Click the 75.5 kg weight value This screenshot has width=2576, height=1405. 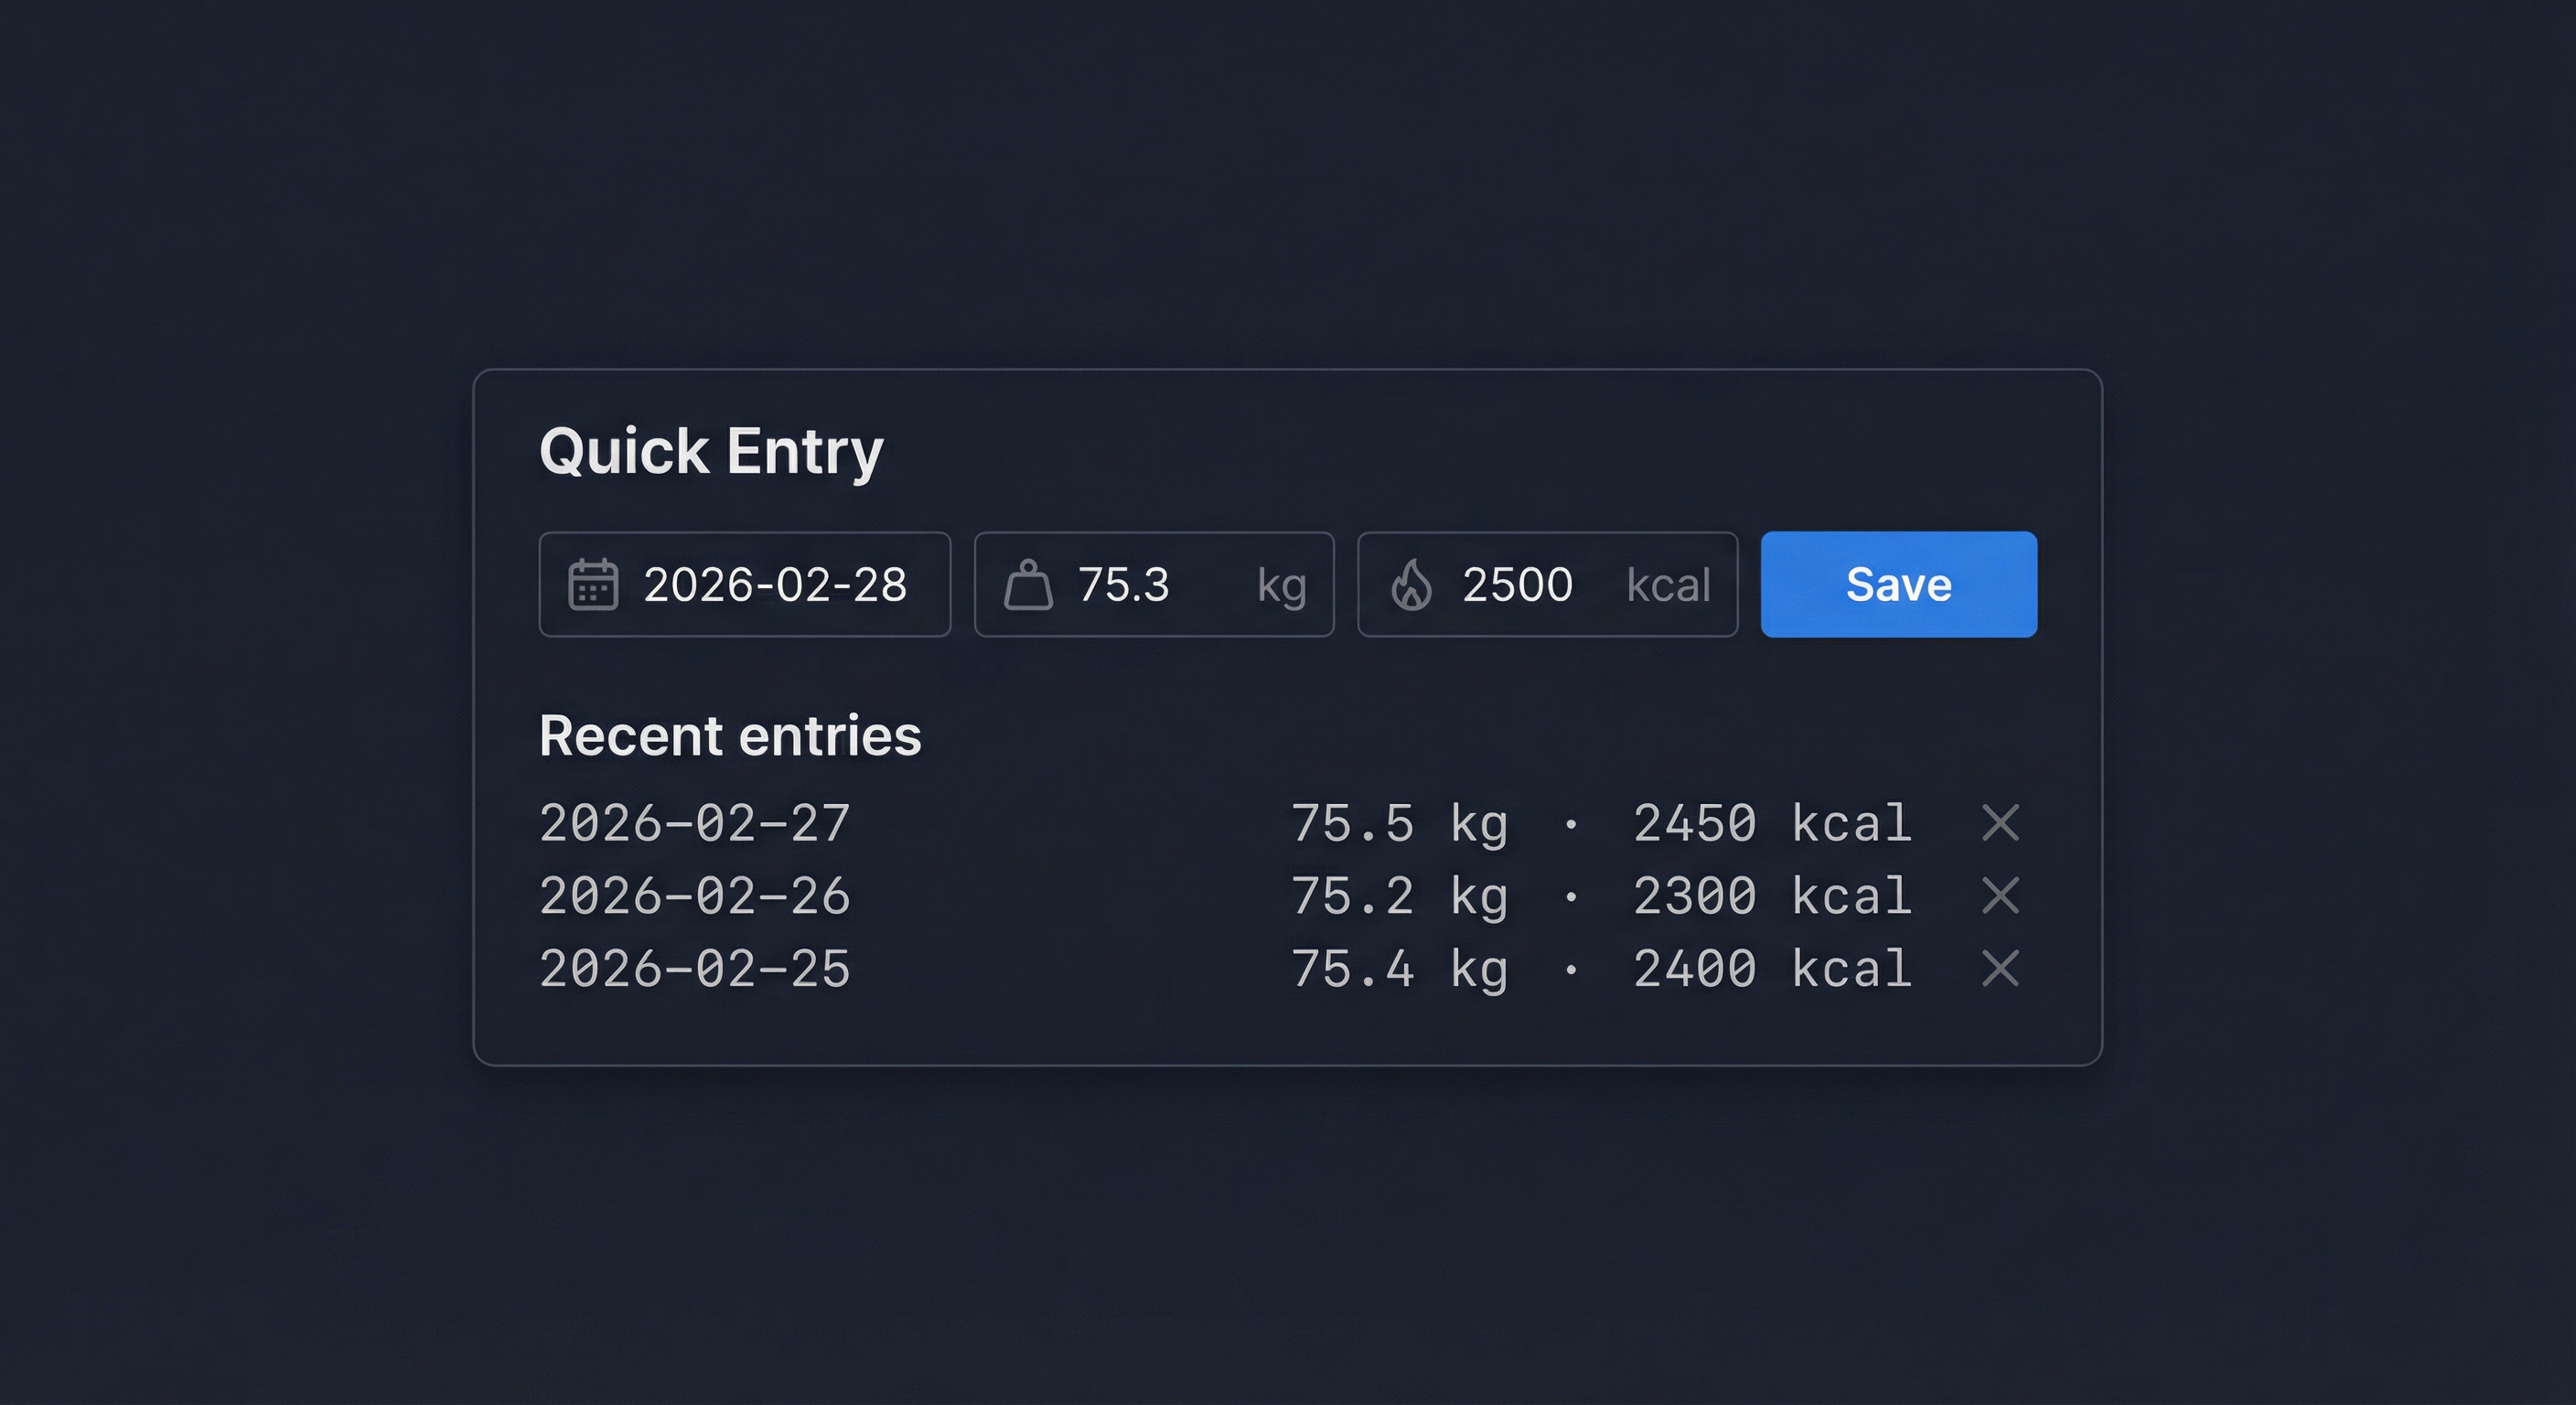(1399, 823)
